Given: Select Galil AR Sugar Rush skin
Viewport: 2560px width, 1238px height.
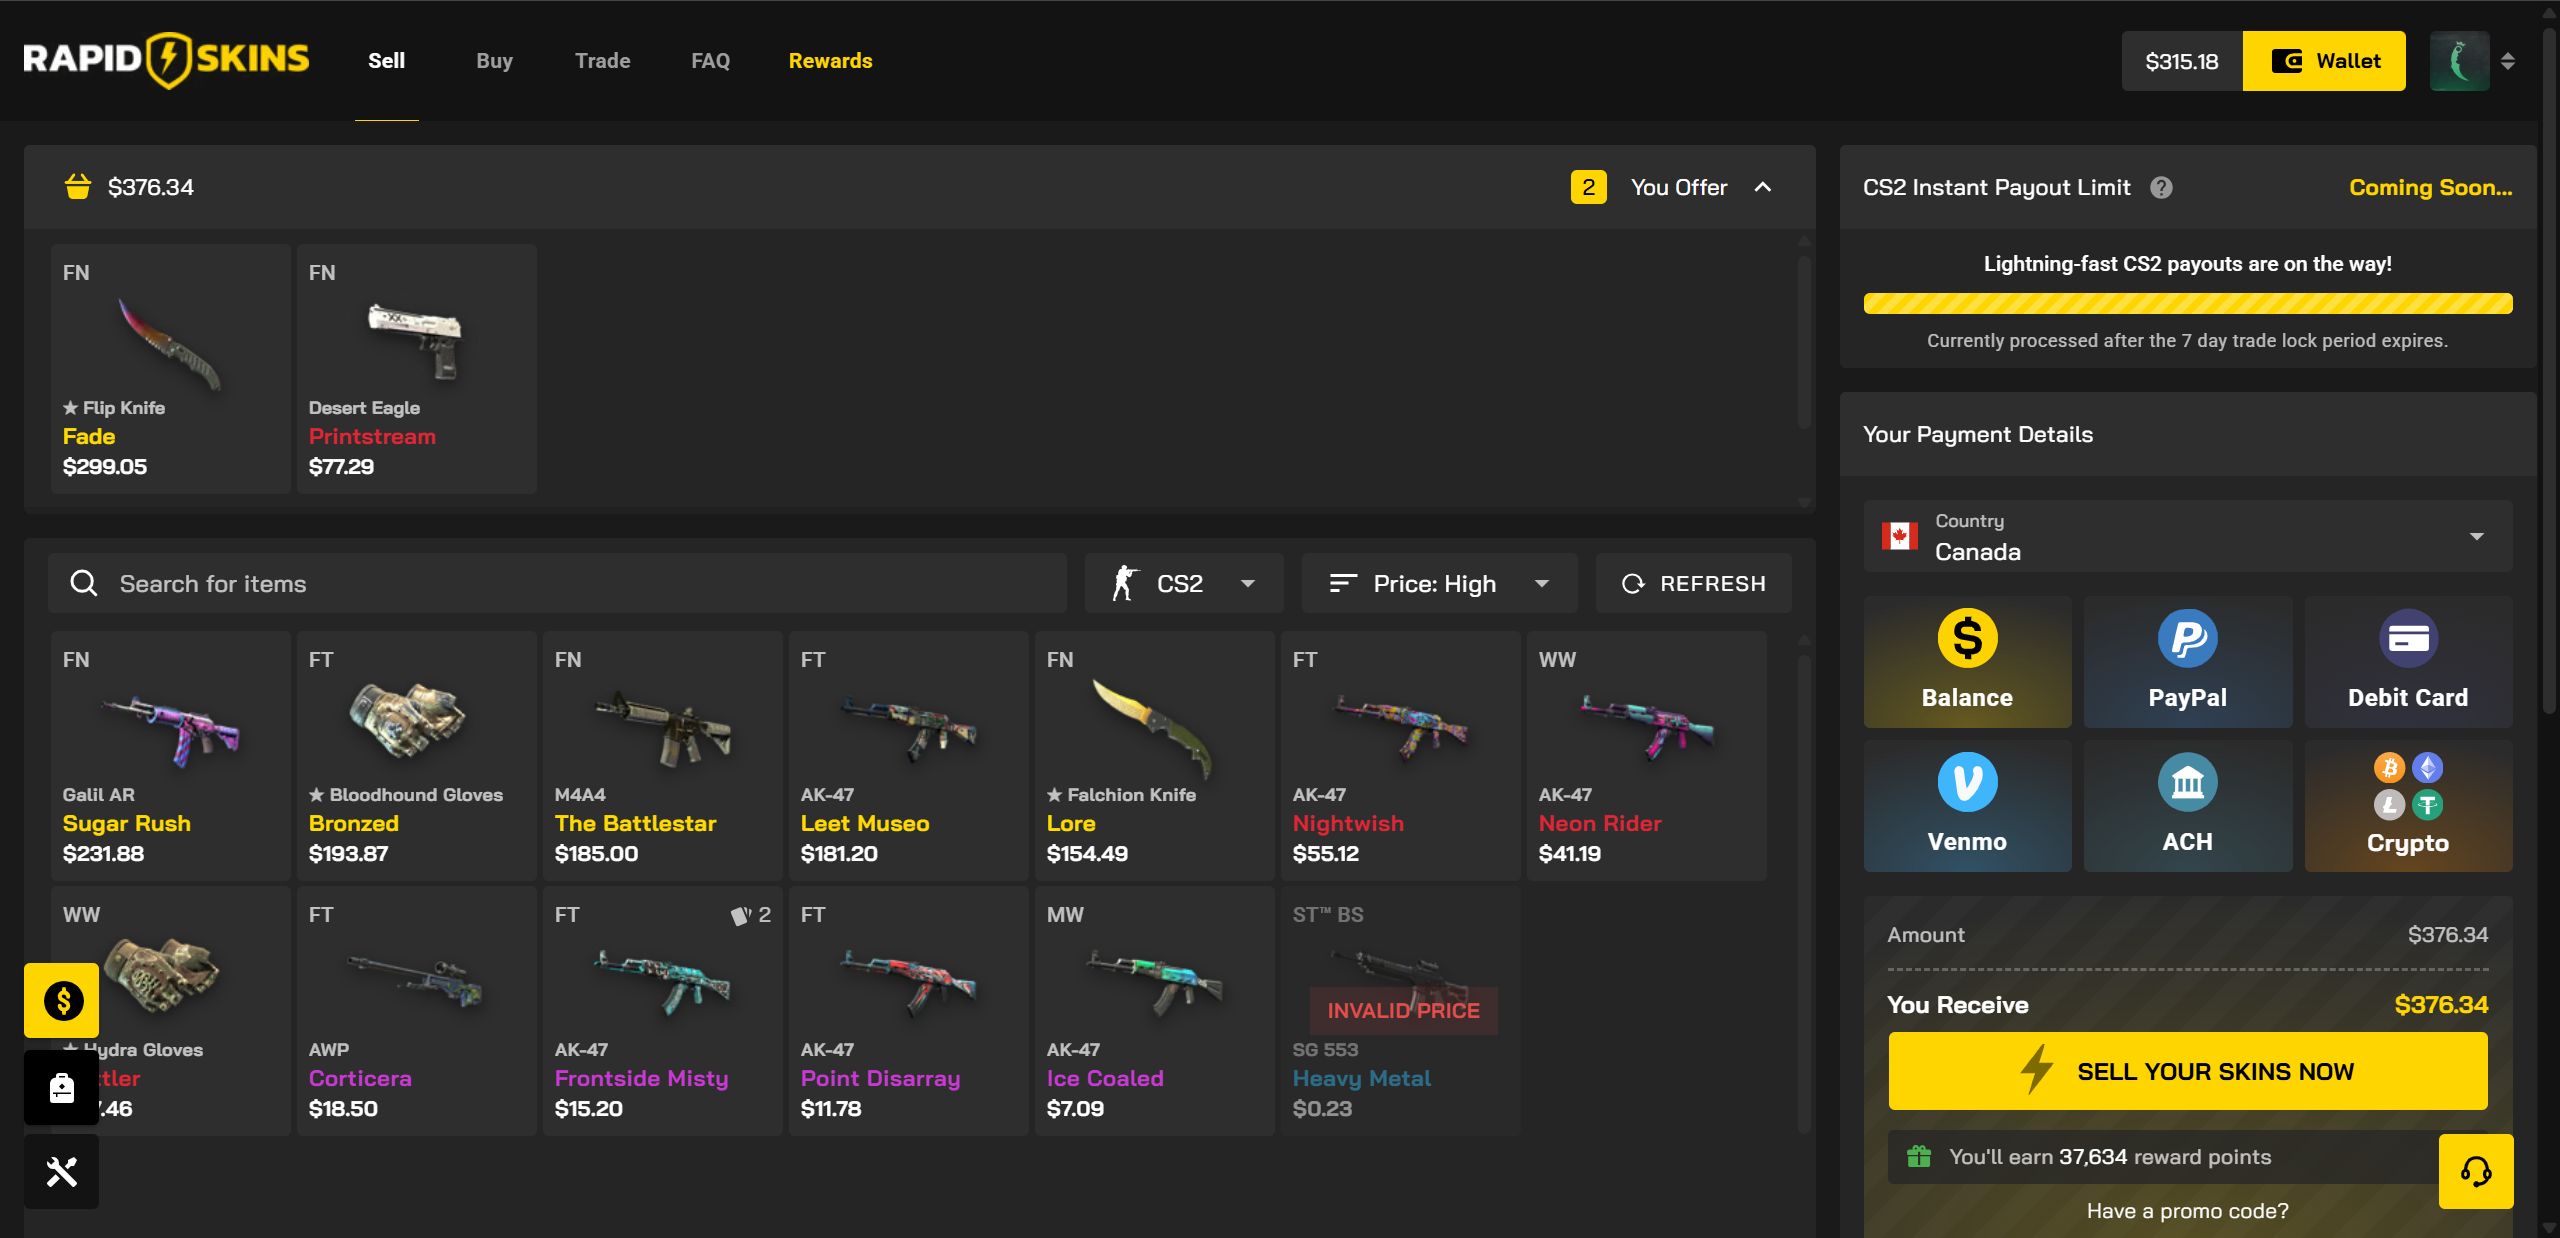Looking at the screenshot, I should click(171, 755).
